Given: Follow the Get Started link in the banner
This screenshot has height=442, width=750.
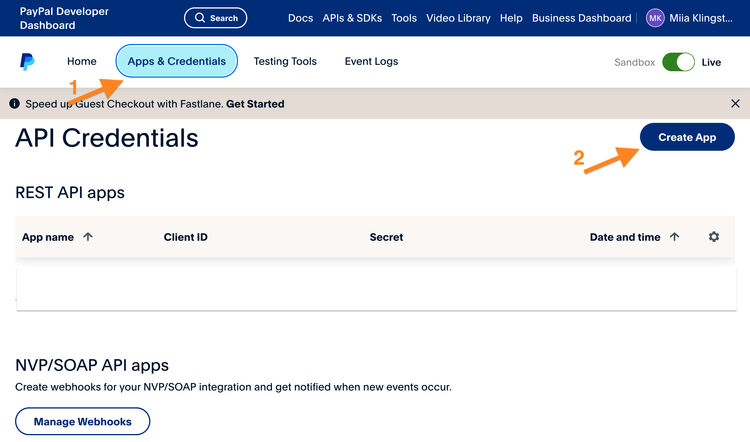Looking at the screenshot, I should pos(255,104).
